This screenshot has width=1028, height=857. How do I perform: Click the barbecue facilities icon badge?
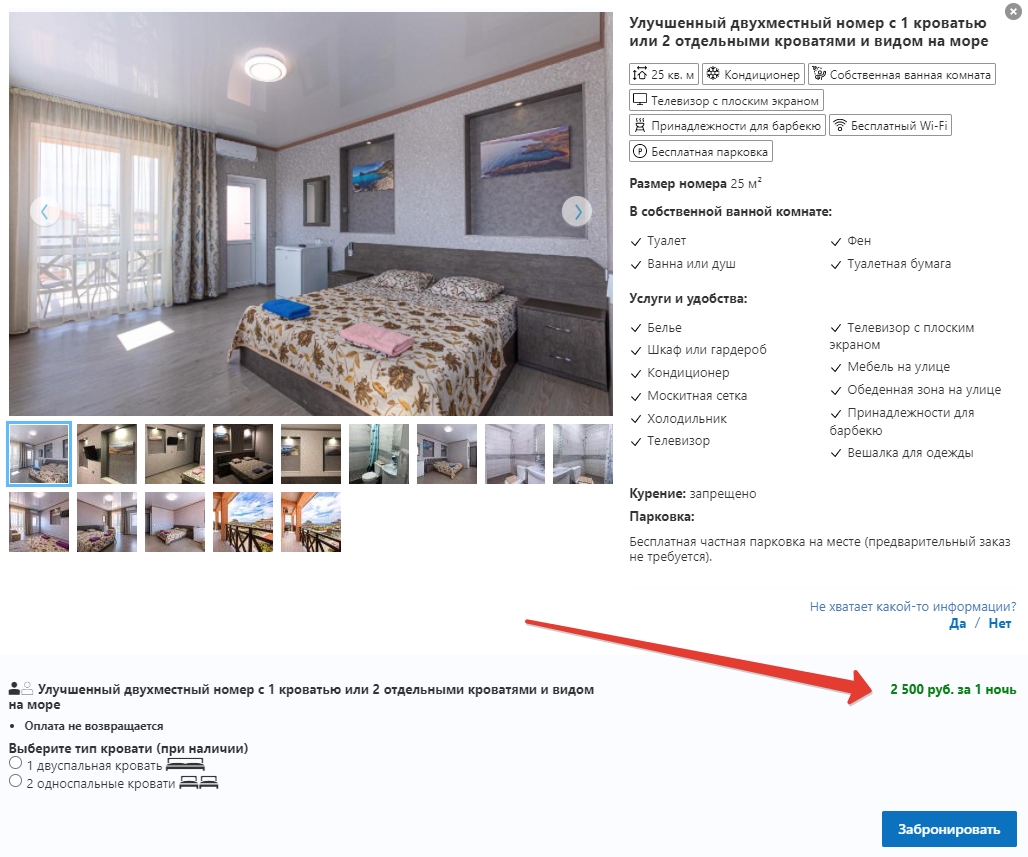coord(727,125)
